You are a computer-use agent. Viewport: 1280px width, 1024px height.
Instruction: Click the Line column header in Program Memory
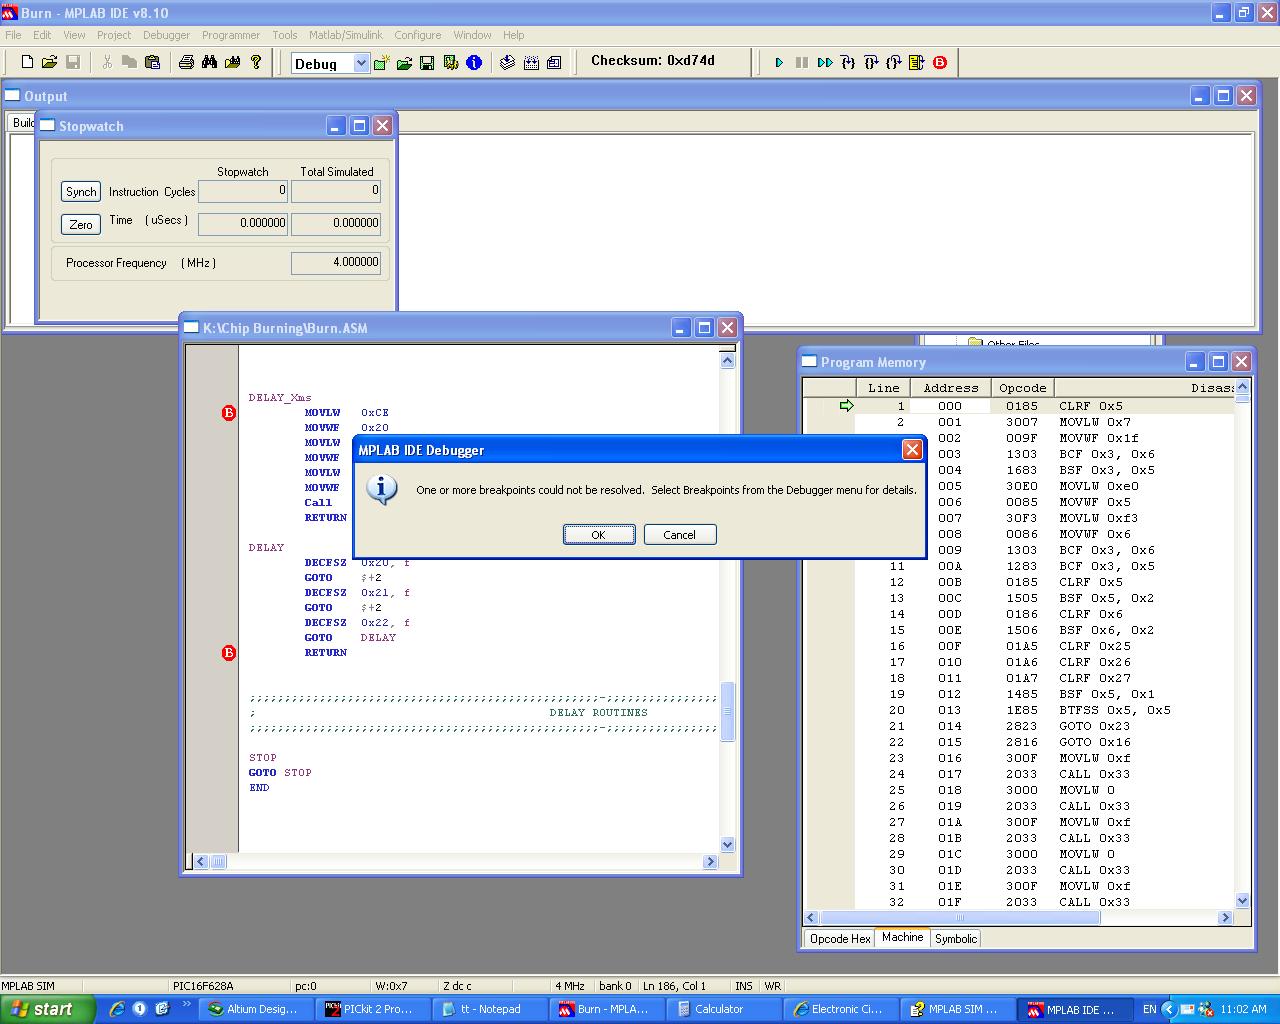[x=884, y=388]
